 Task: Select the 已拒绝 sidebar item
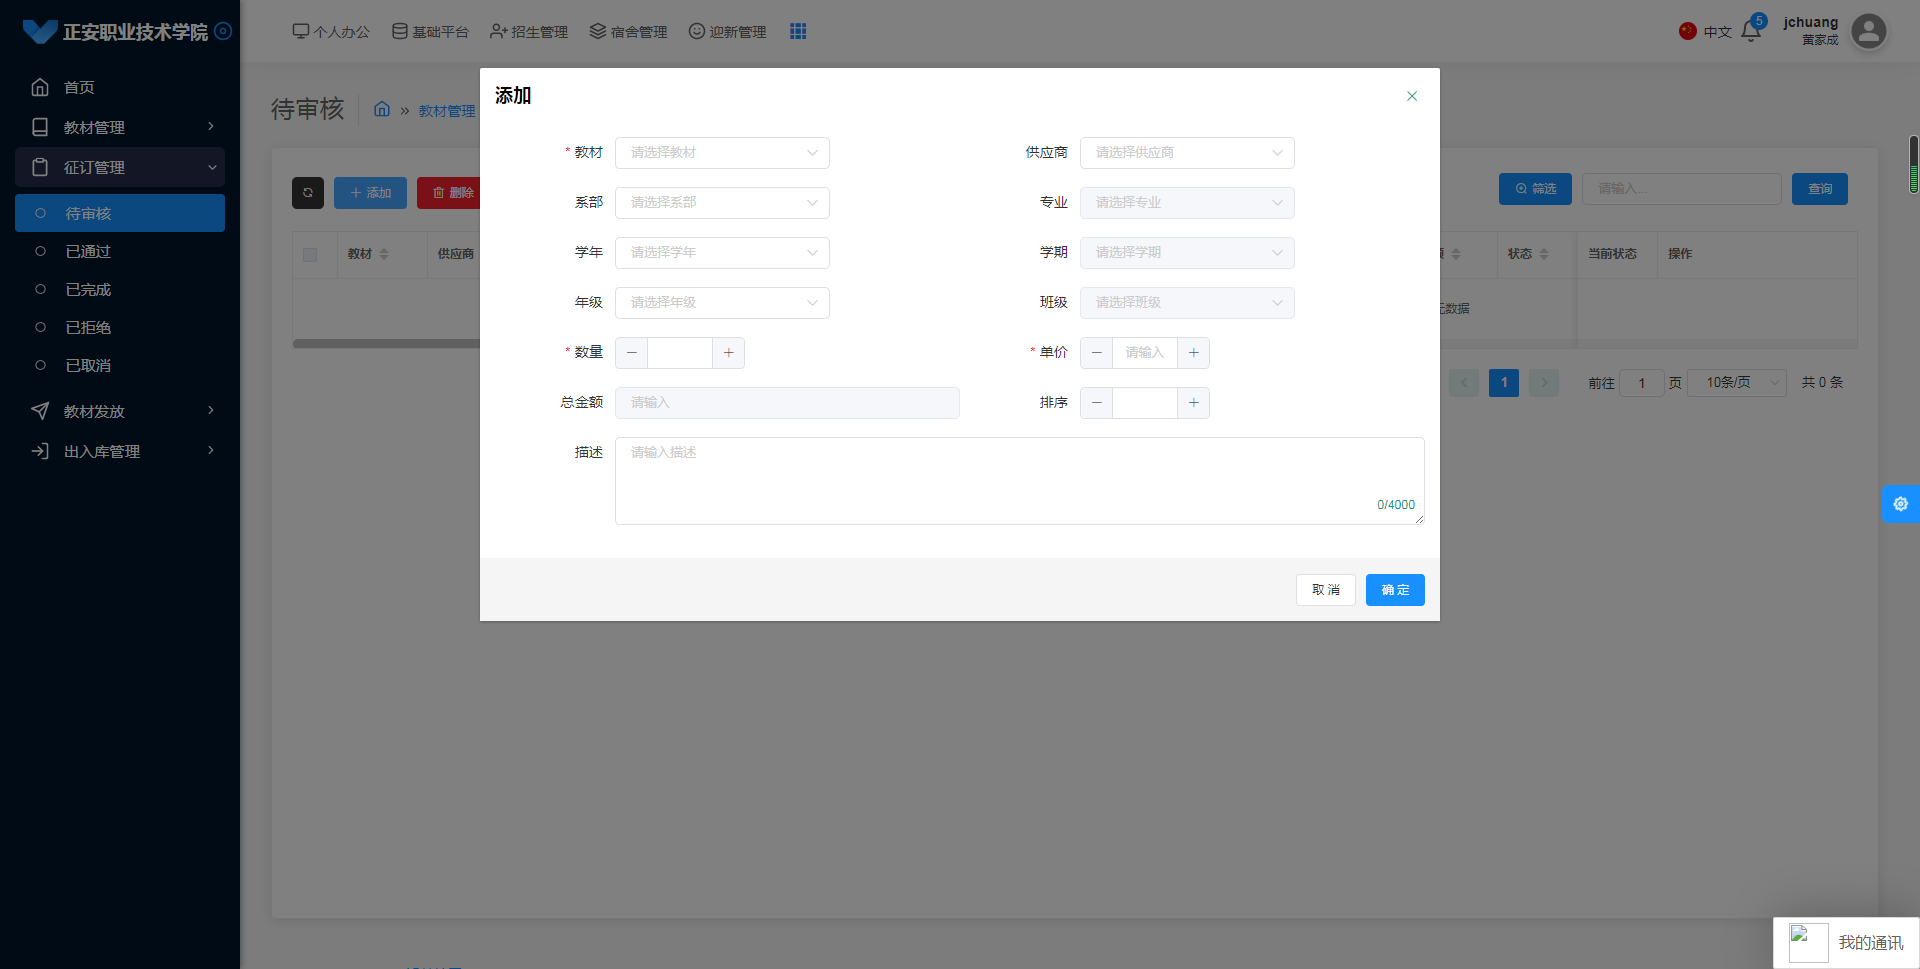88,328
